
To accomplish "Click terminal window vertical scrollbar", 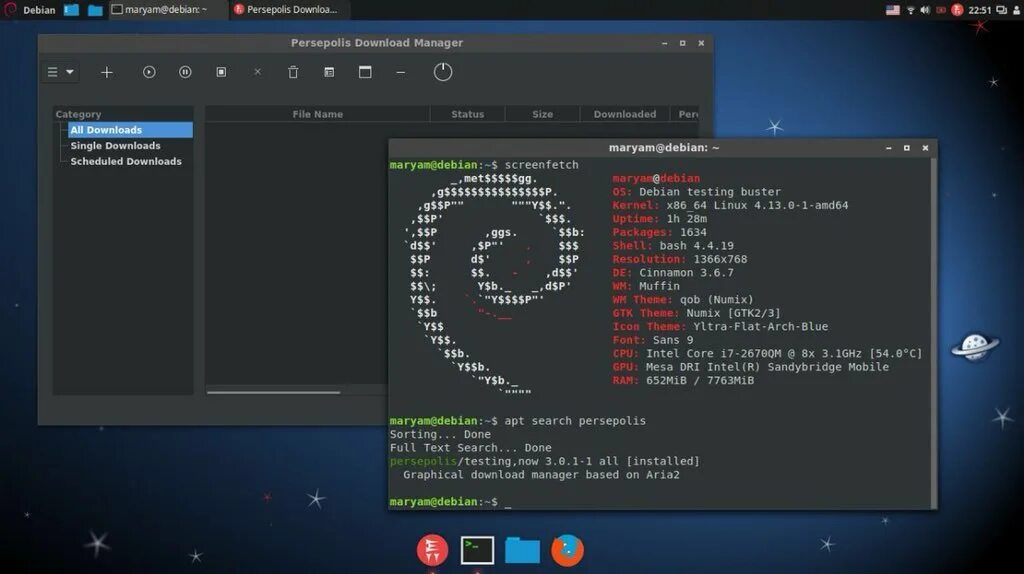I will 933,333.
